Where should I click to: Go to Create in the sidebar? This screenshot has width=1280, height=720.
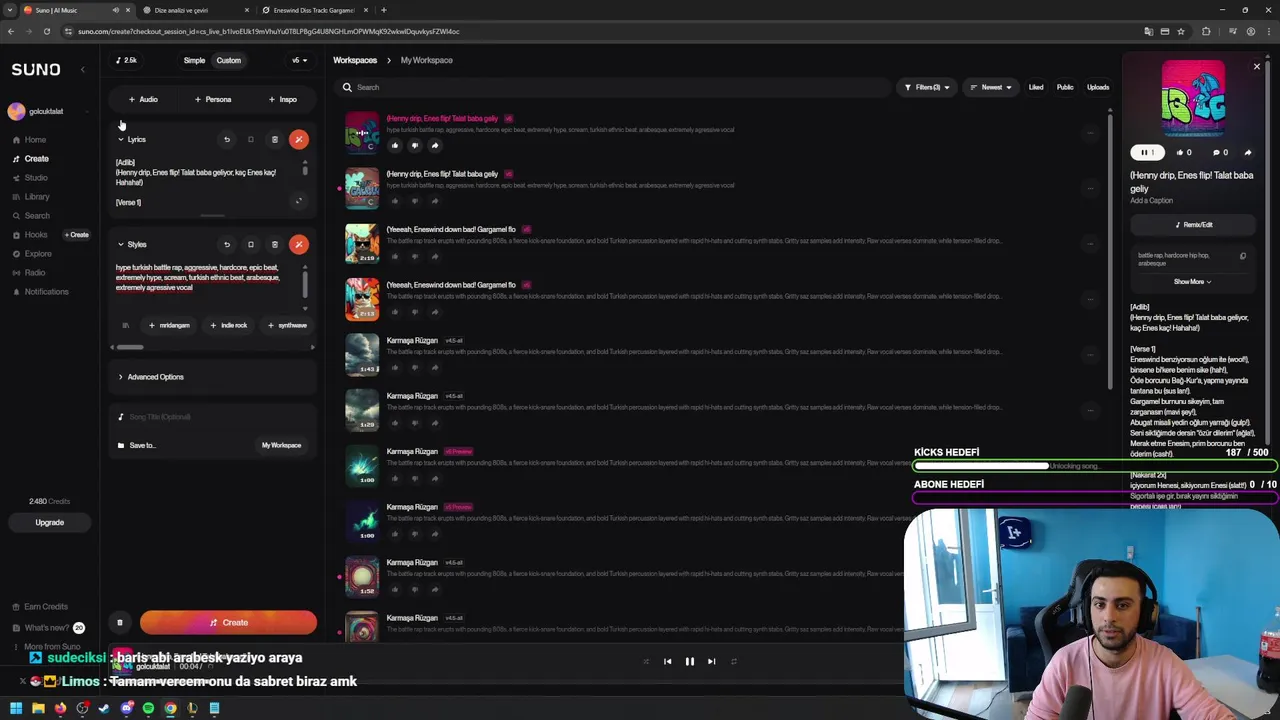click(36, 159)
